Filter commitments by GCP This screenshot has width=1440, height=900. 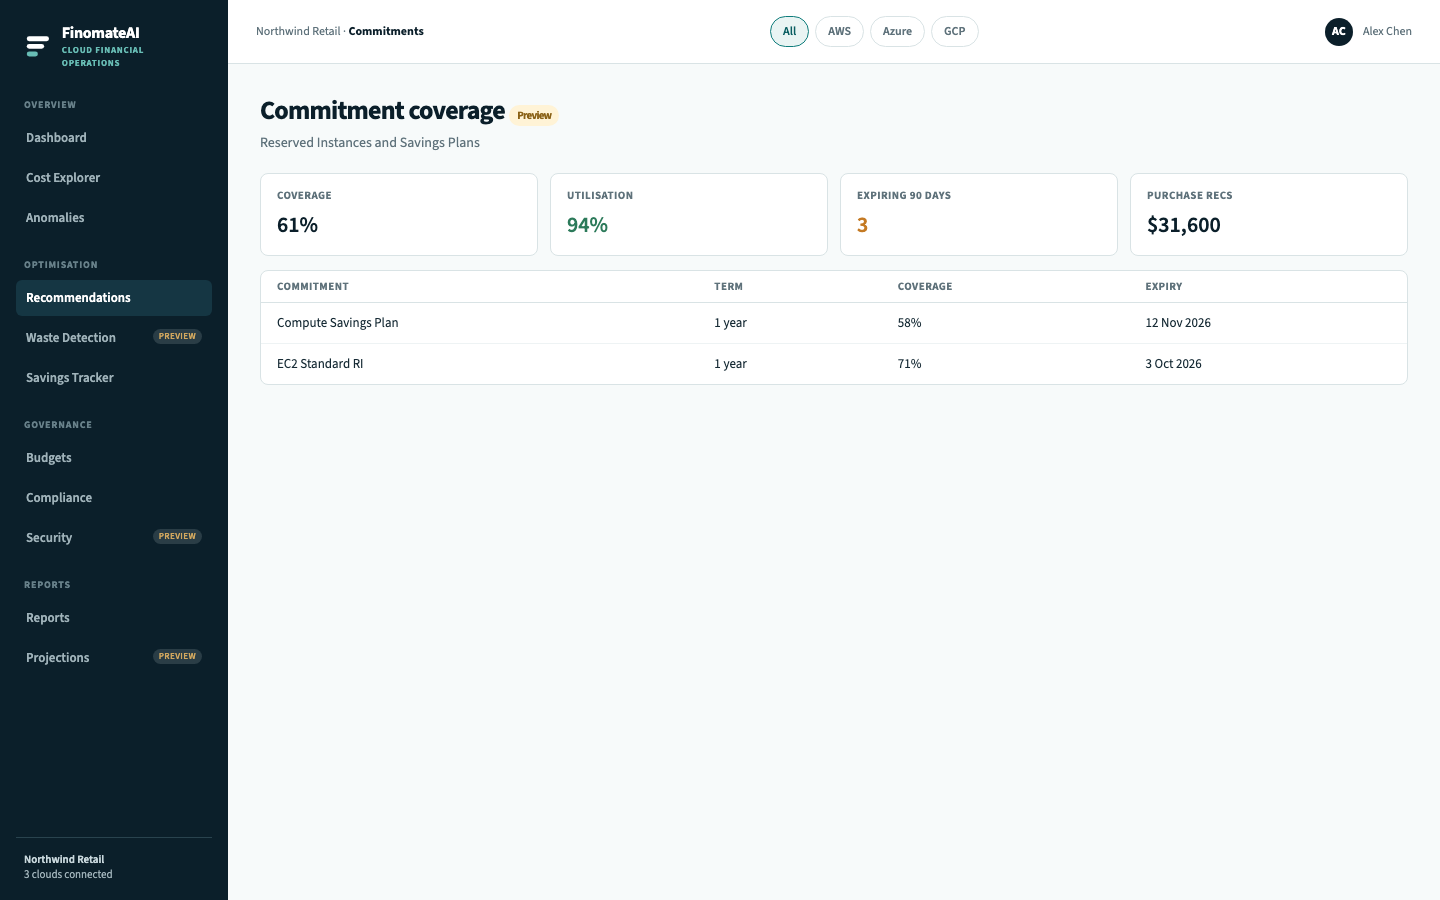pyautogui.click(x=955, y=32)
